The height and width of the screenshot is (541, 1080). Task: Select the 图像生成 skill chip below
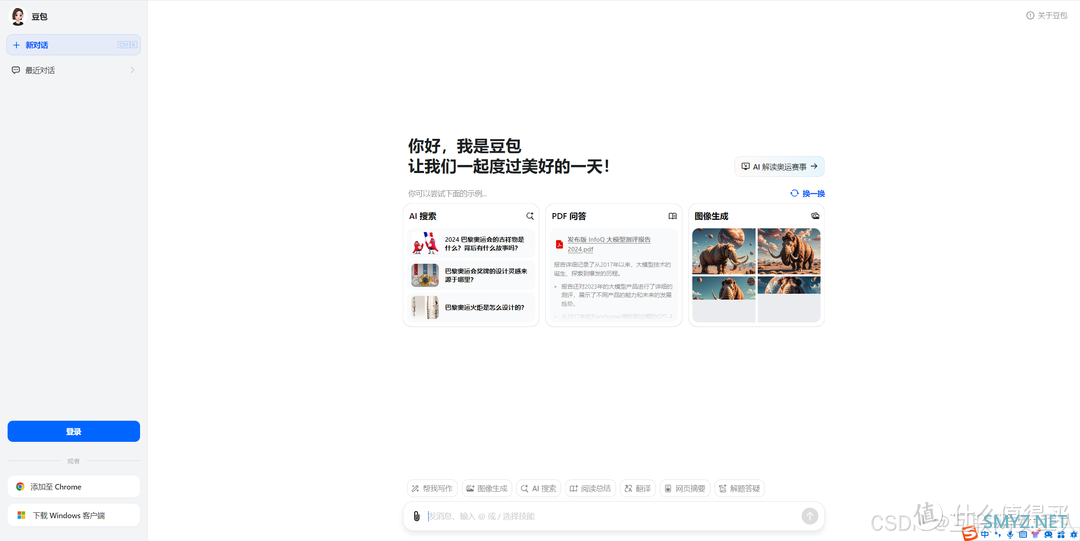point(487,489)
